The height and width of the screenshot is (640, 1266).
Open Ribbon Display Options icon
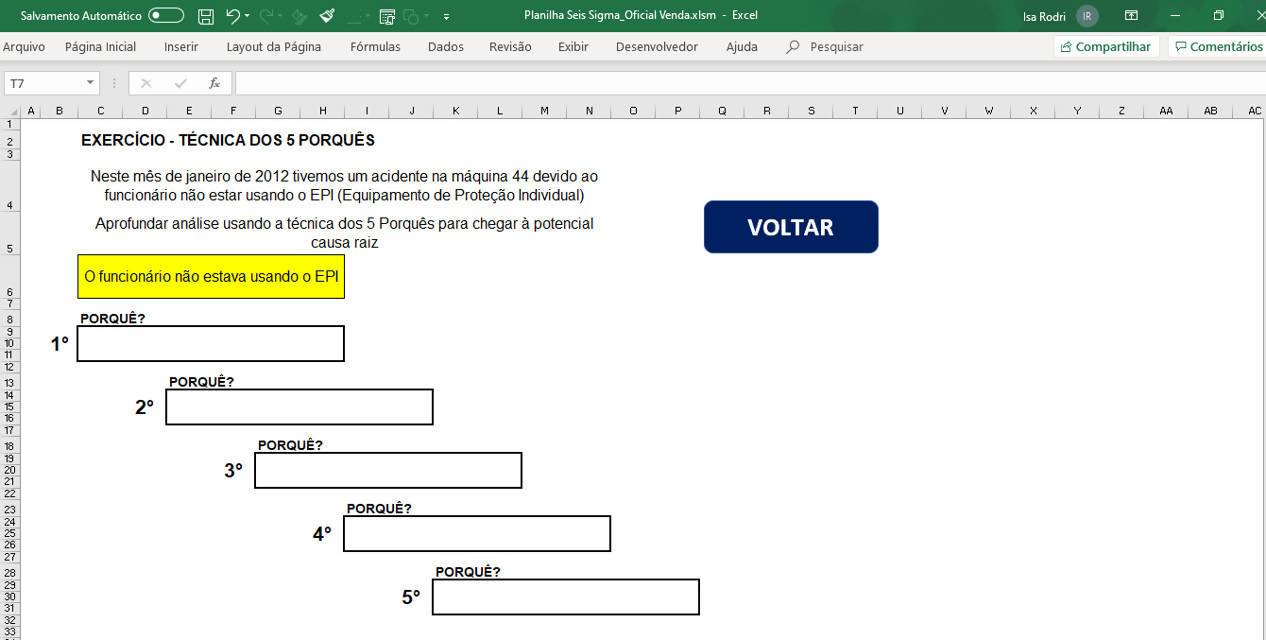1131,16
